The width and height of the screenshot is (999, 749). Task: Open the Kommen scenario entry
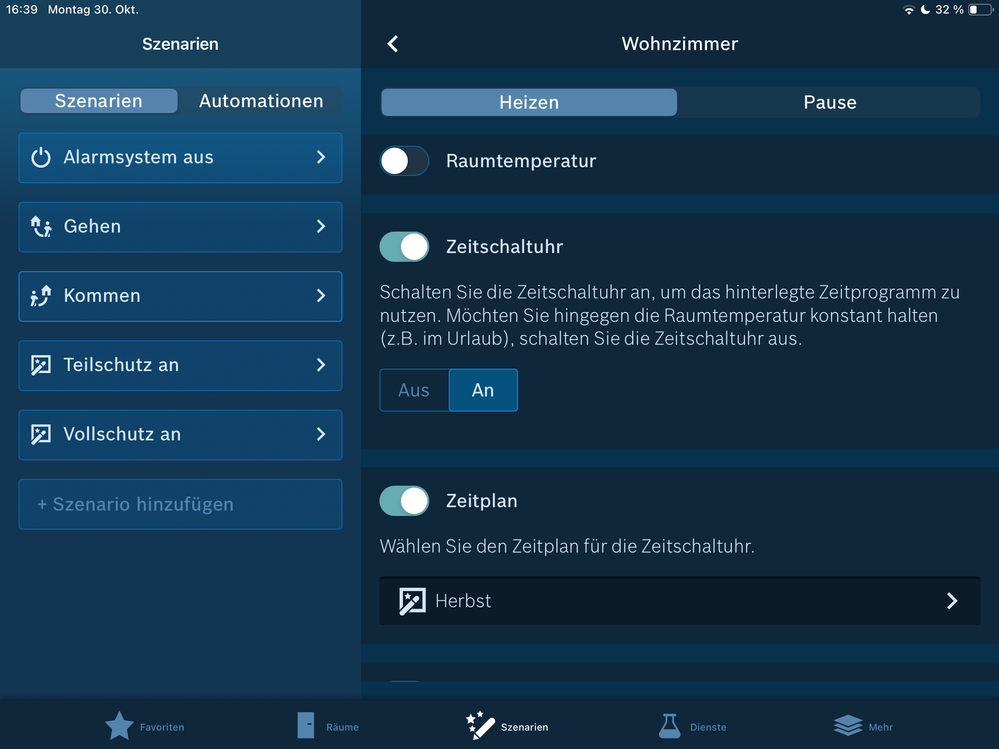click(180, 296)
